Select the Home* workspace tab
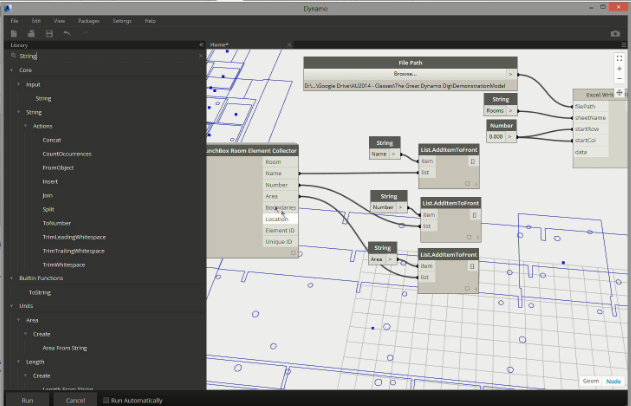 220,45
